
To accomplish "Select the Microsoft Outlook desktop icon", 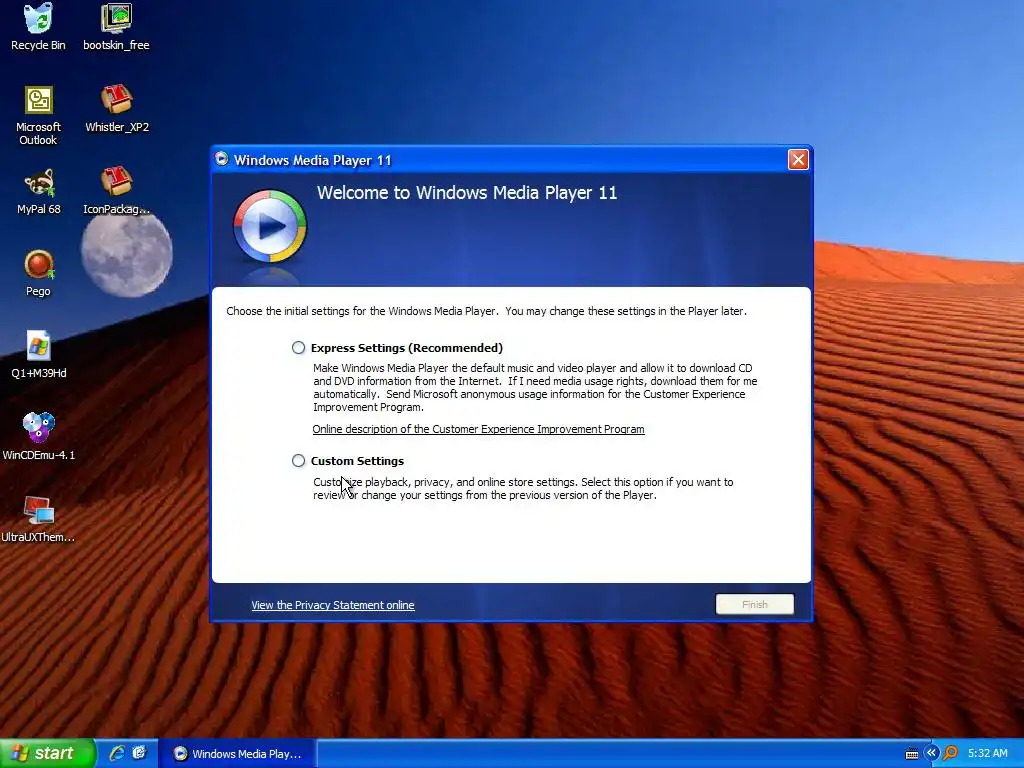I will point(39,116).
